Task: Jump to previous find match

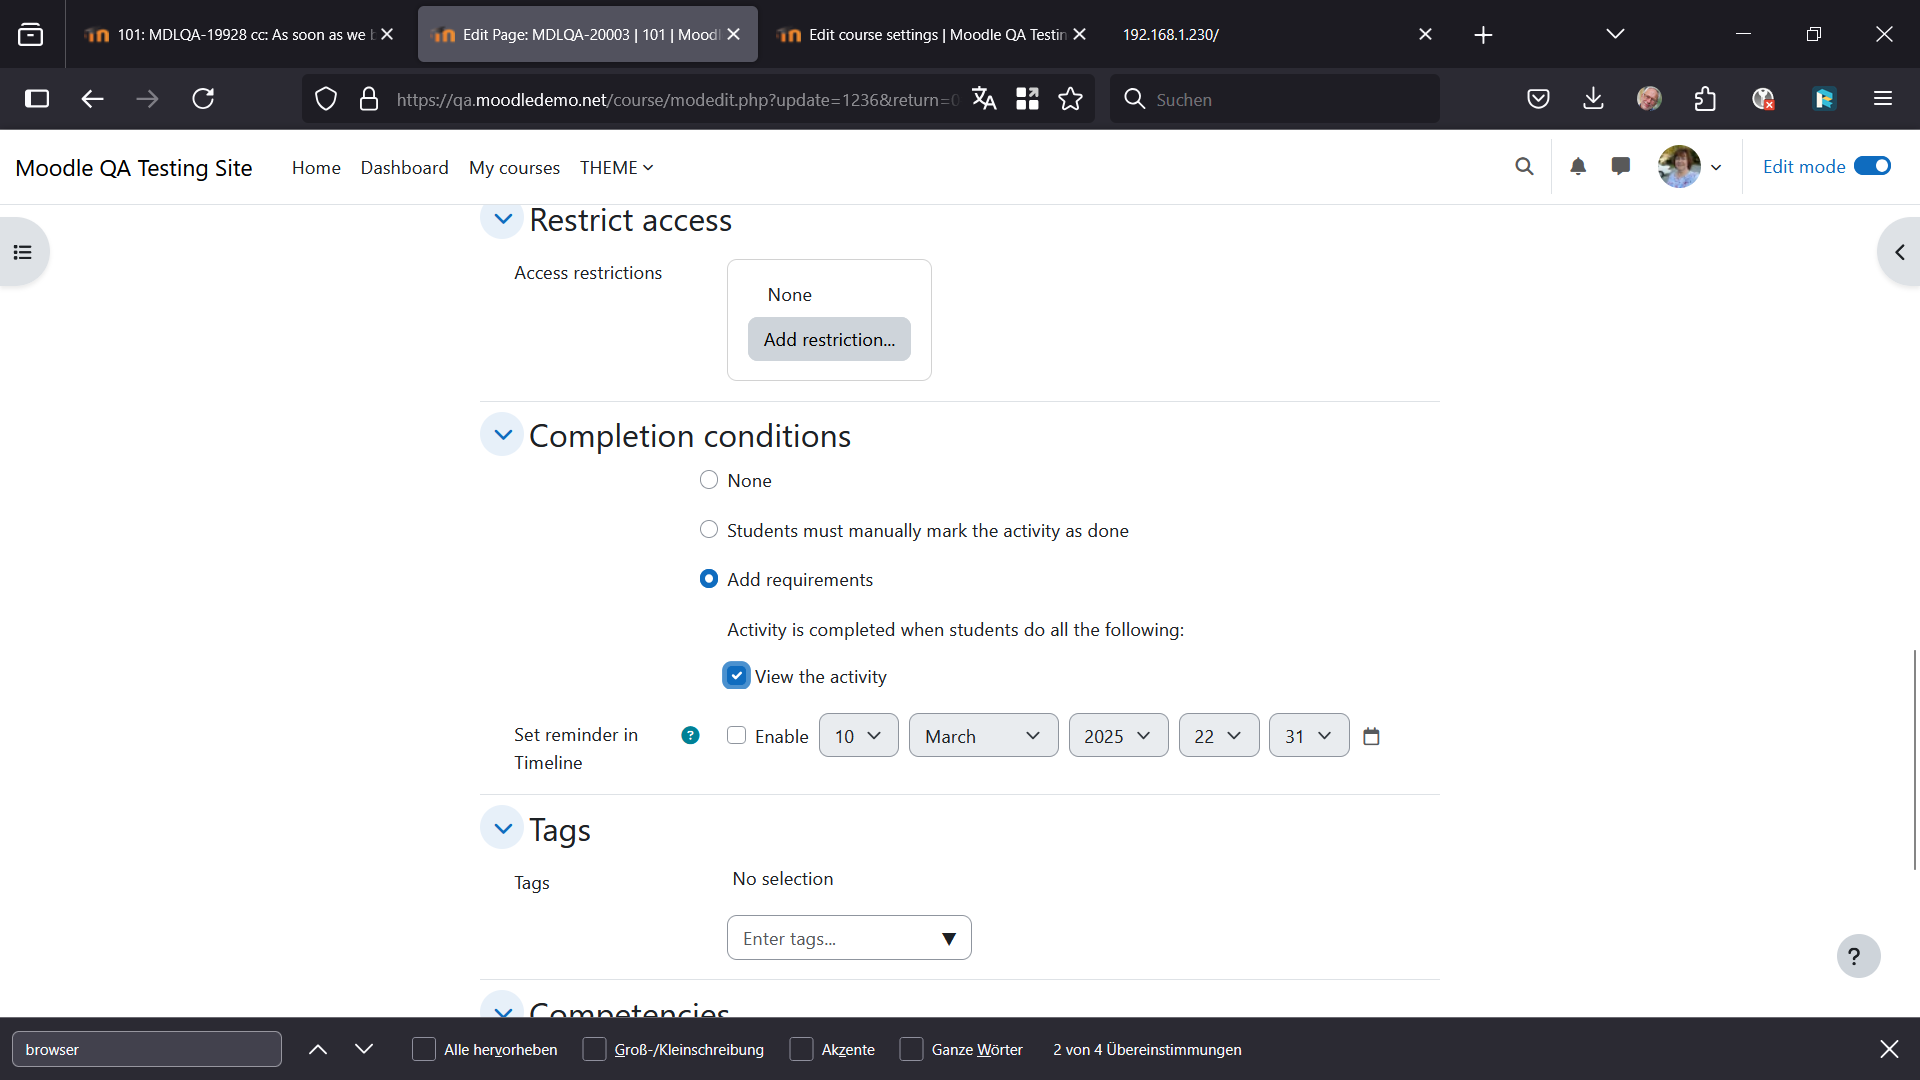Action: (x=318, y=1049)
